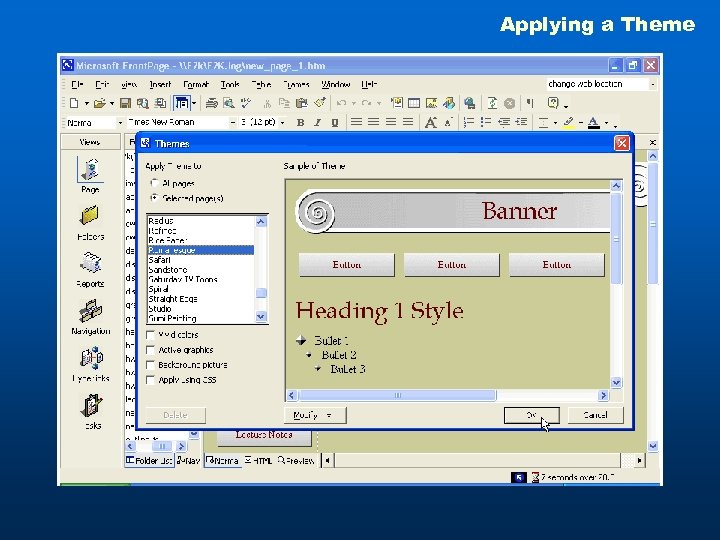720x540 pixels.
Task: Click Cancel in the Themes dialog
Action: click(596, 415)
